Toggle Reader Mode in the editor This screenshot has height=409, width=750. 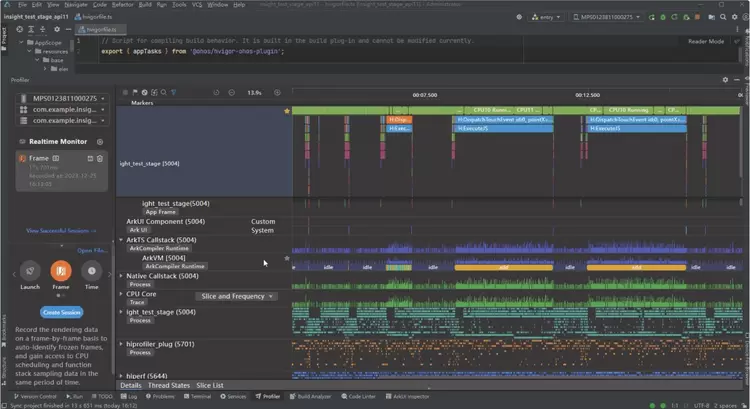click(x=707, y=42)
